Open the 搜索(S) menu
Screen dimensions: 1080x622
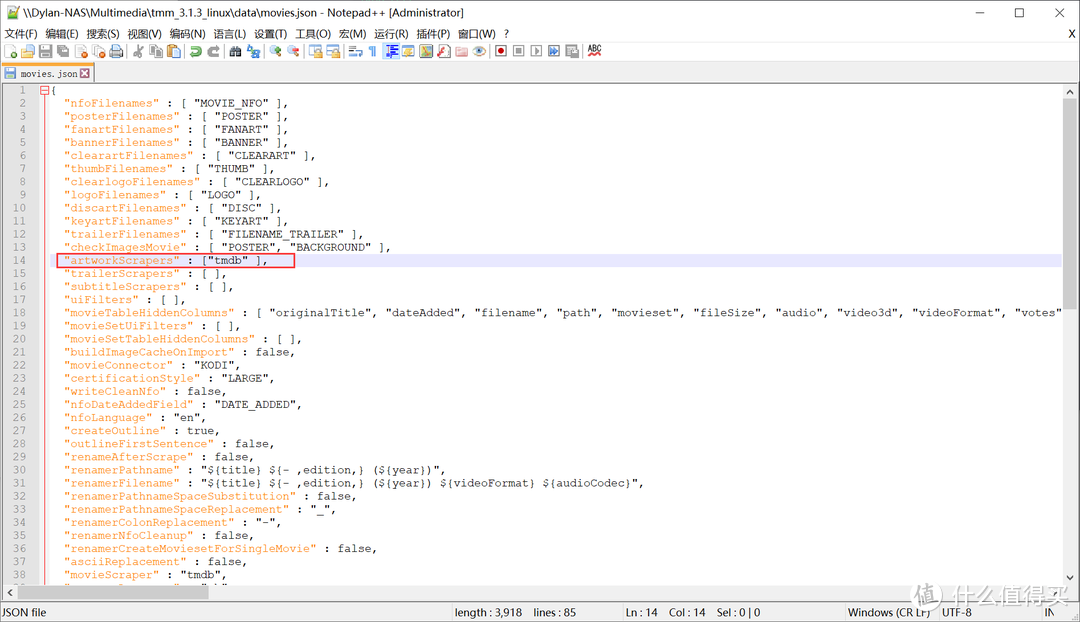[x=103, y=34]
